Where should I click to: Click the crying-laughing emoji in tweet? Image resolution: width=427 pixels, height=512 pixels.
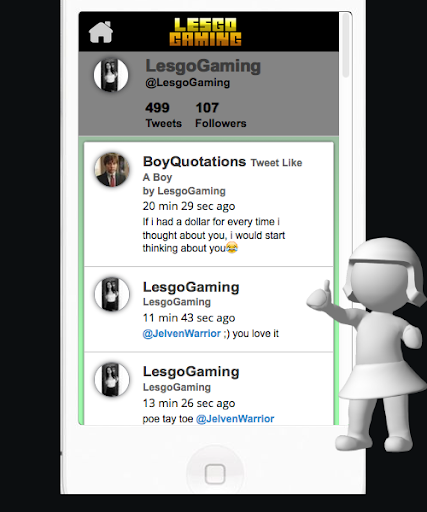(232, 248)
